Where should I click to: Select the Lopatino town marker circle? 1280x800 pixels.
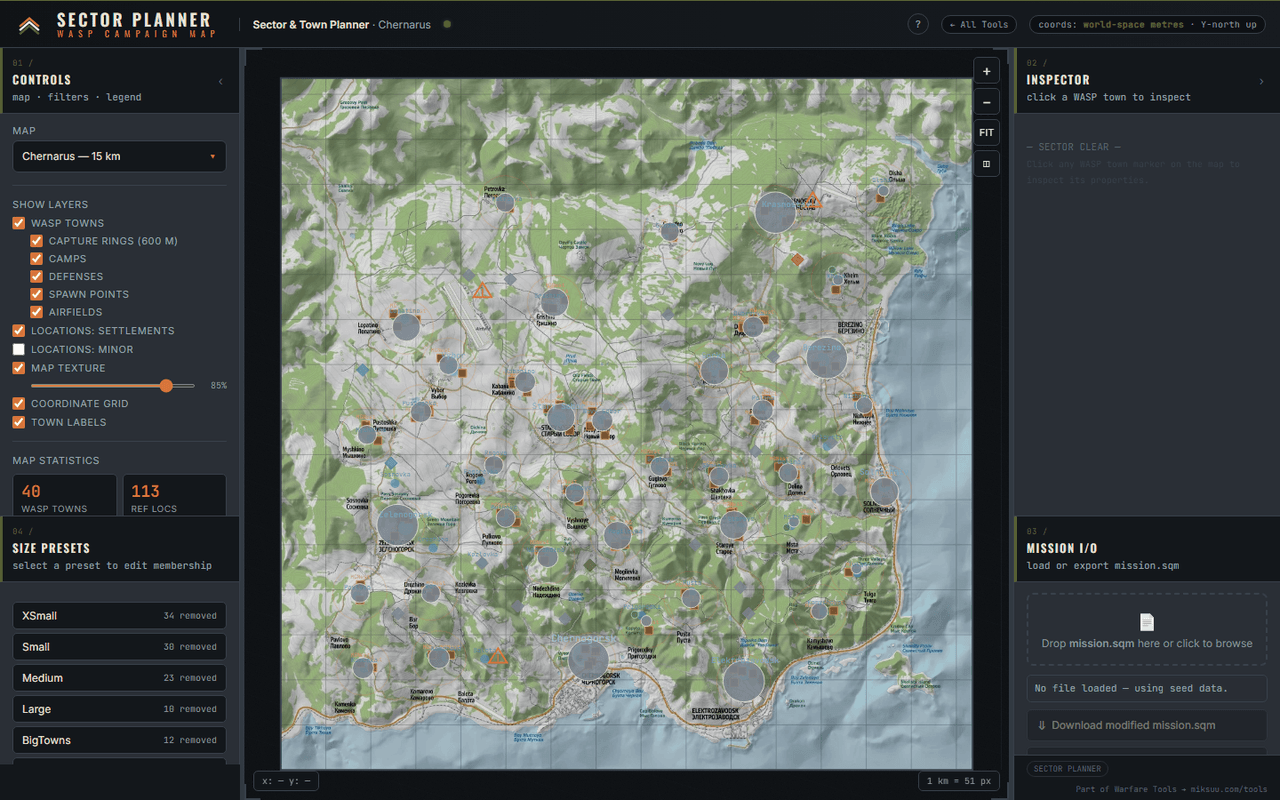click(x=406, y=327)
